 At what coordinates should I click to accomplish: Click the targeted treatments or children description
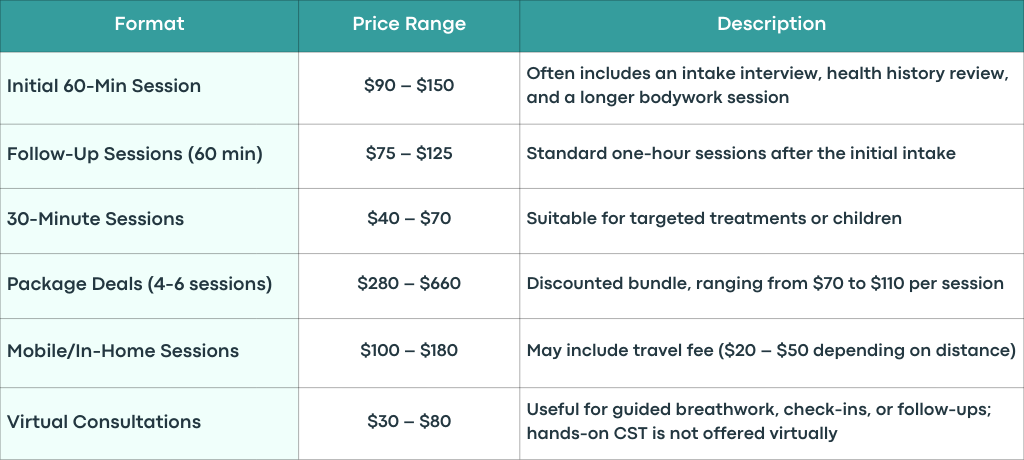714,218
